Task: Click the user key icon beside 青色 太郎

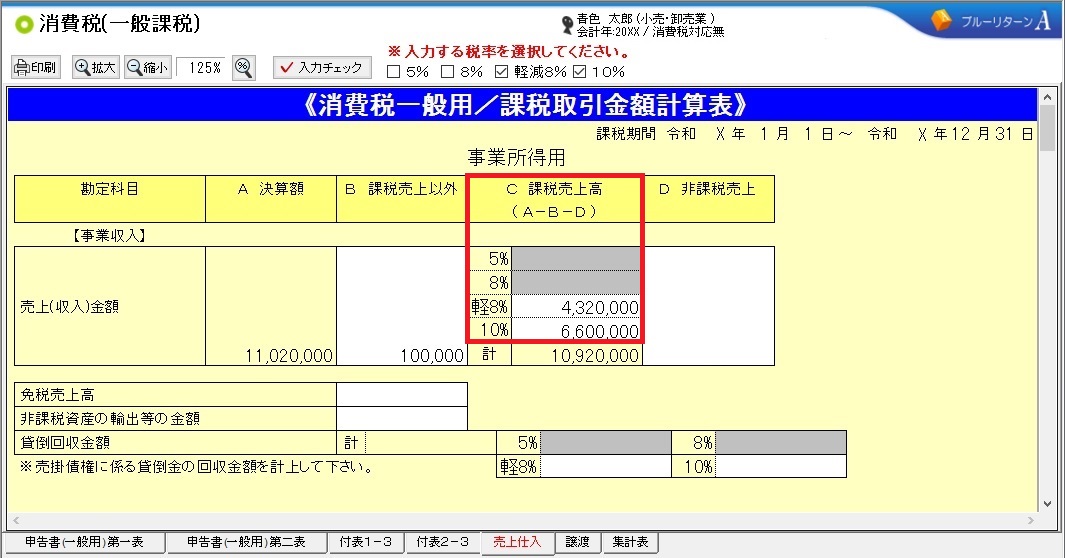Action: pos(567,26)
